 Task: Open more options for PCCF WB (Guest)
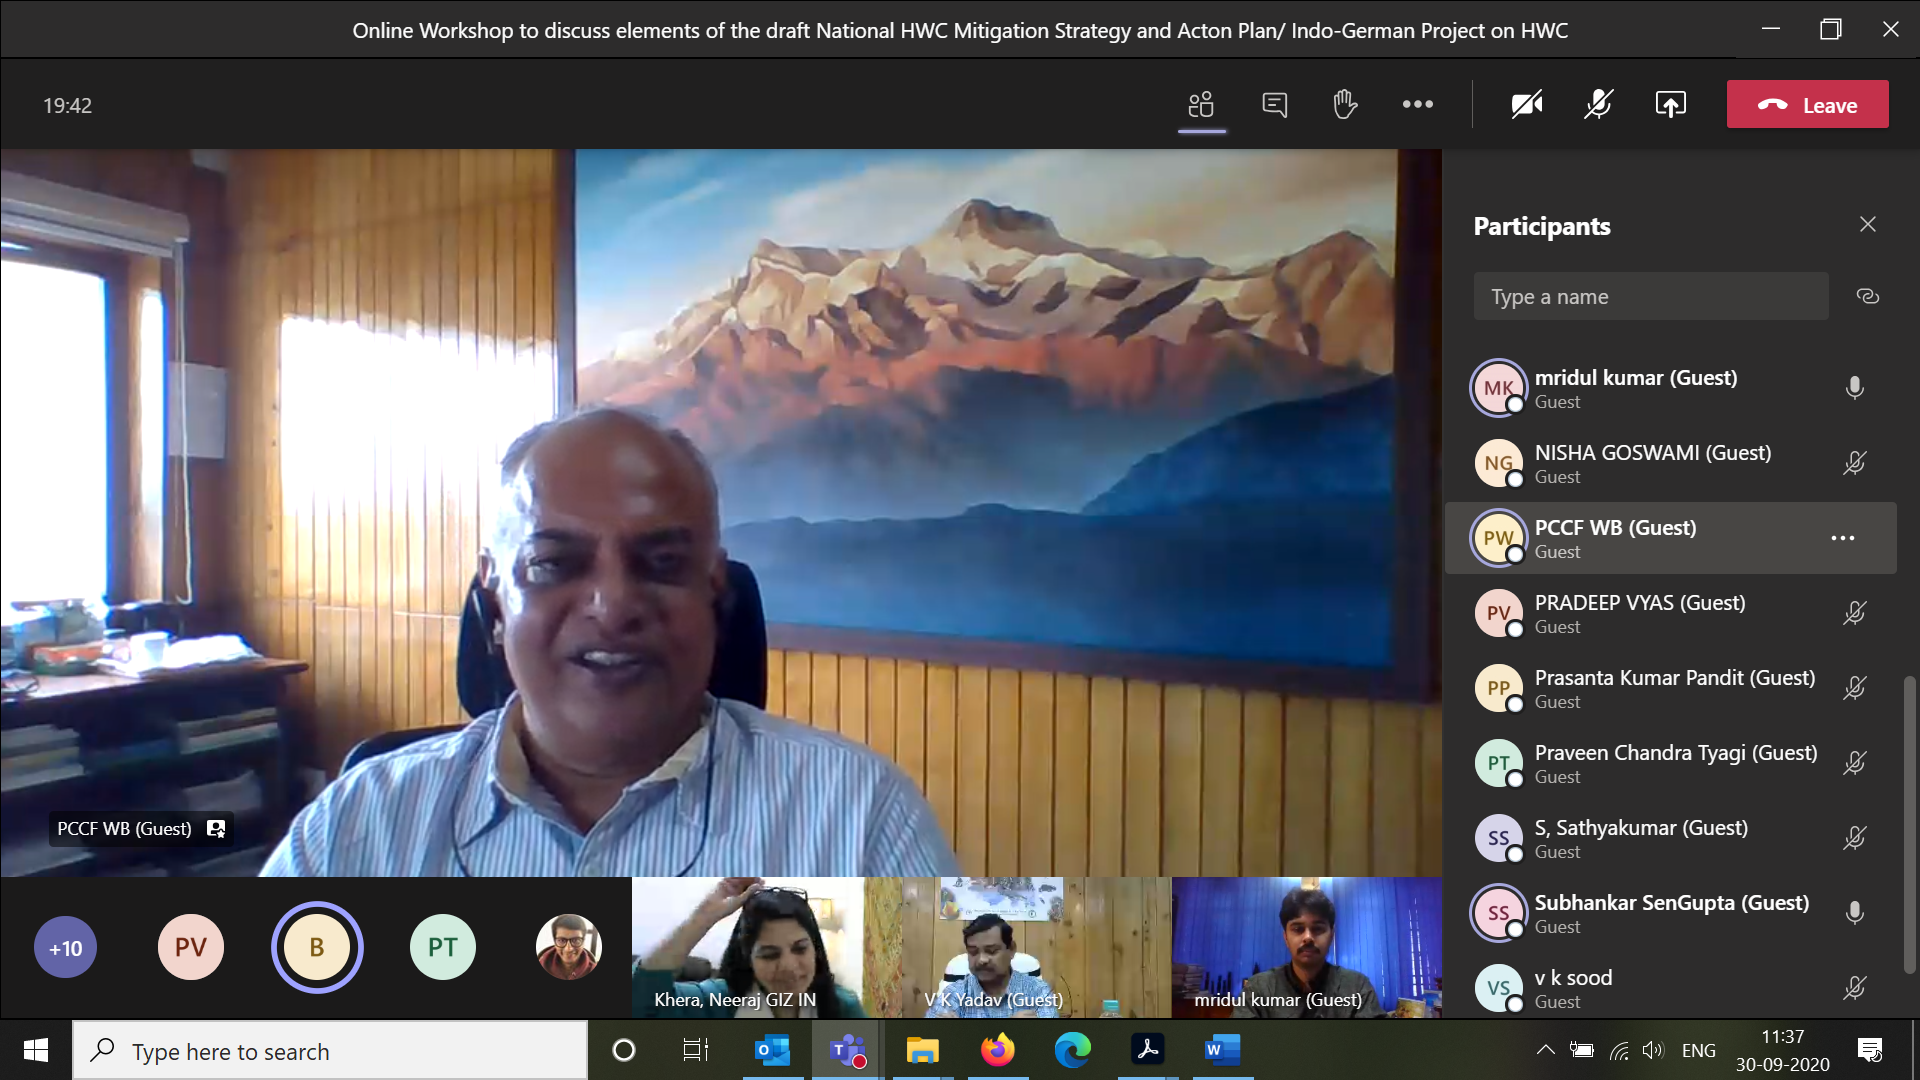pos(1842,538)
